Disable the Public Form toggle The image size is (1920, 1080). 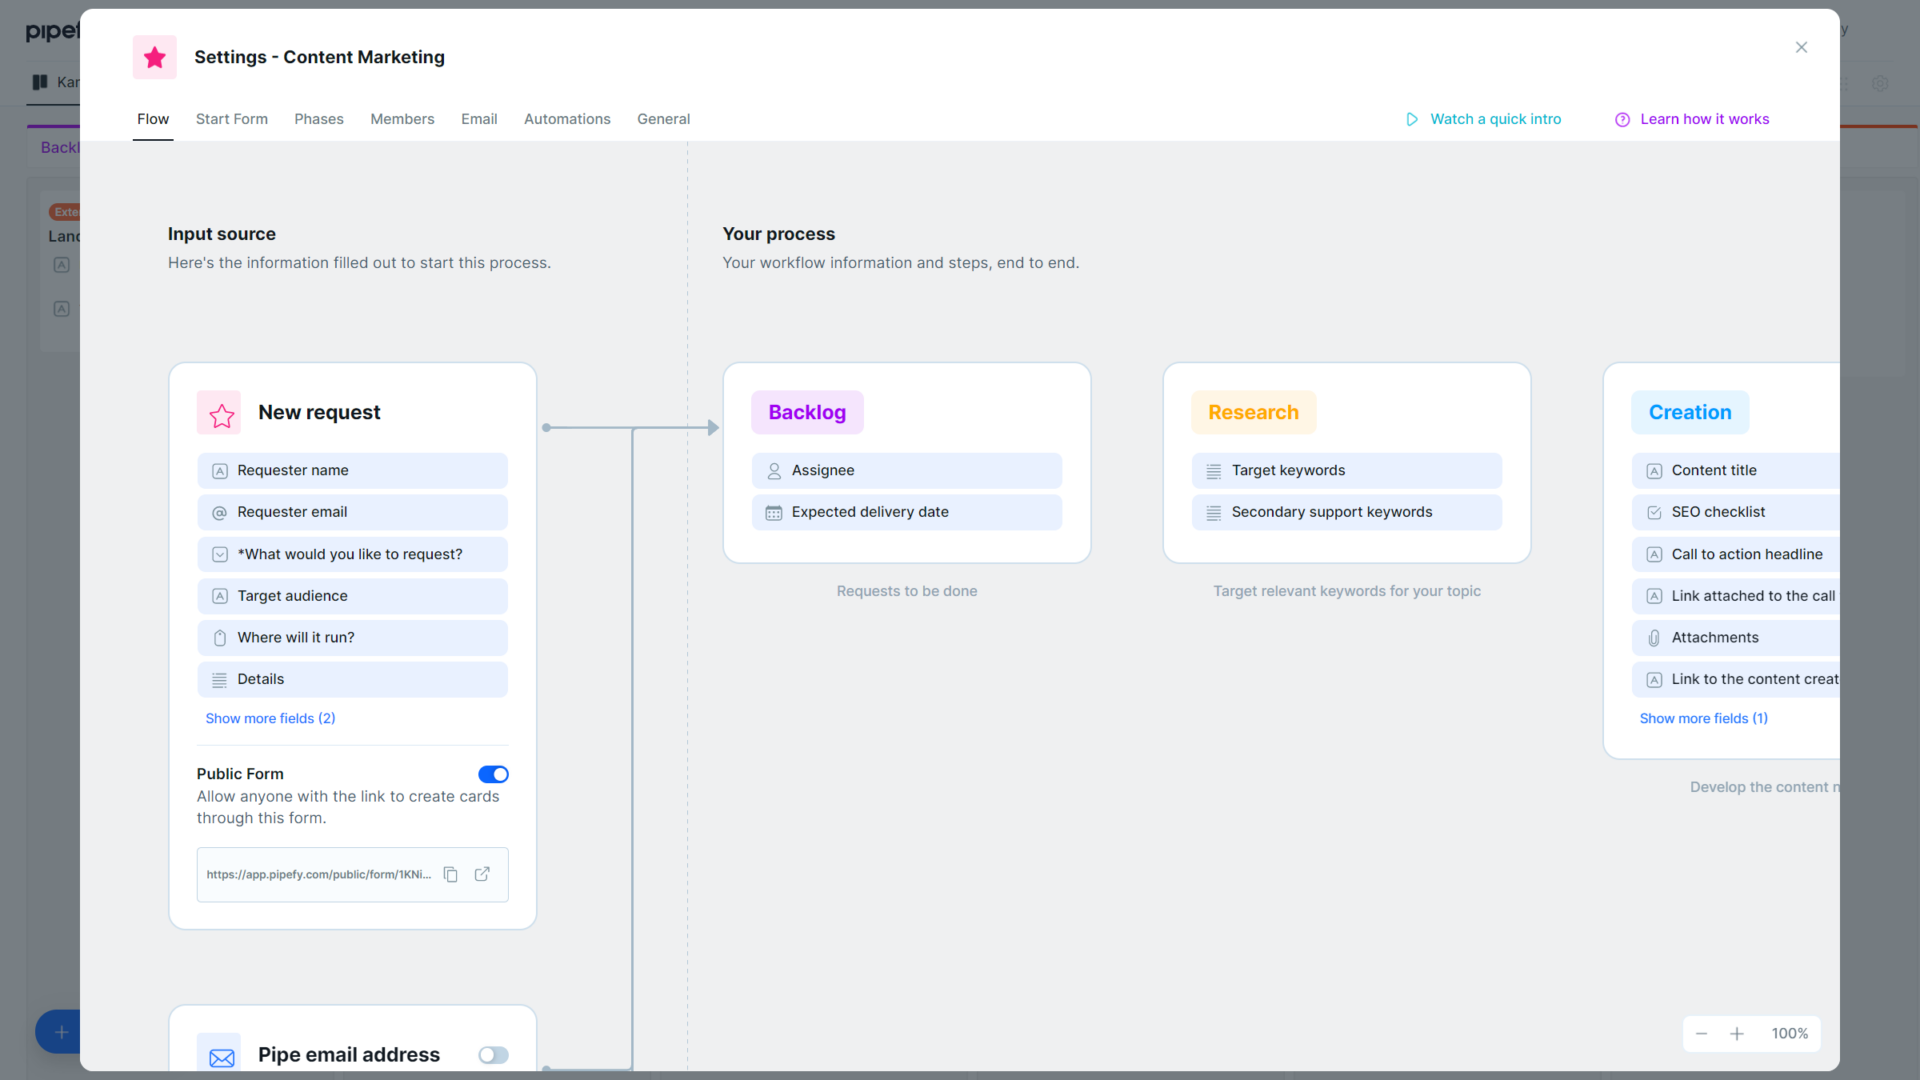(493, 774)
